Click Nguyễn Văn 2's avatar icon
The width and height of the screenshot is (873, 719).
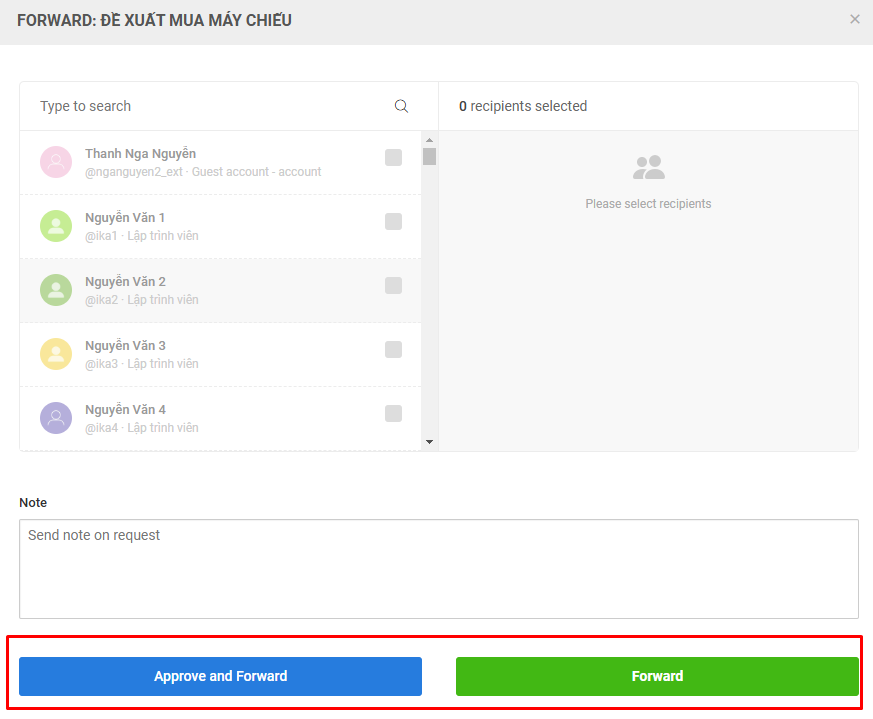(56, 290)
